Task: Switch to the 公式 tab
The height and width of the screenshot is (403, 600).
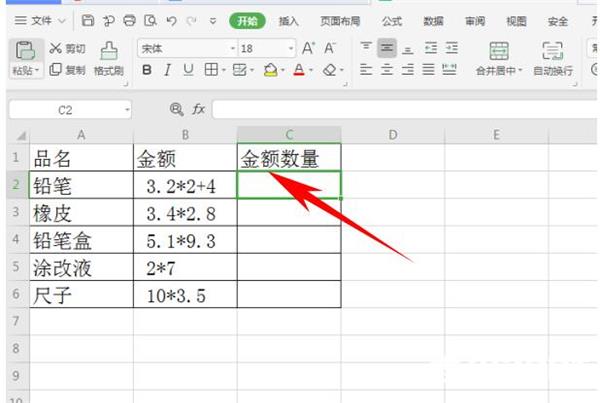Action: click(x=392, y=21)
